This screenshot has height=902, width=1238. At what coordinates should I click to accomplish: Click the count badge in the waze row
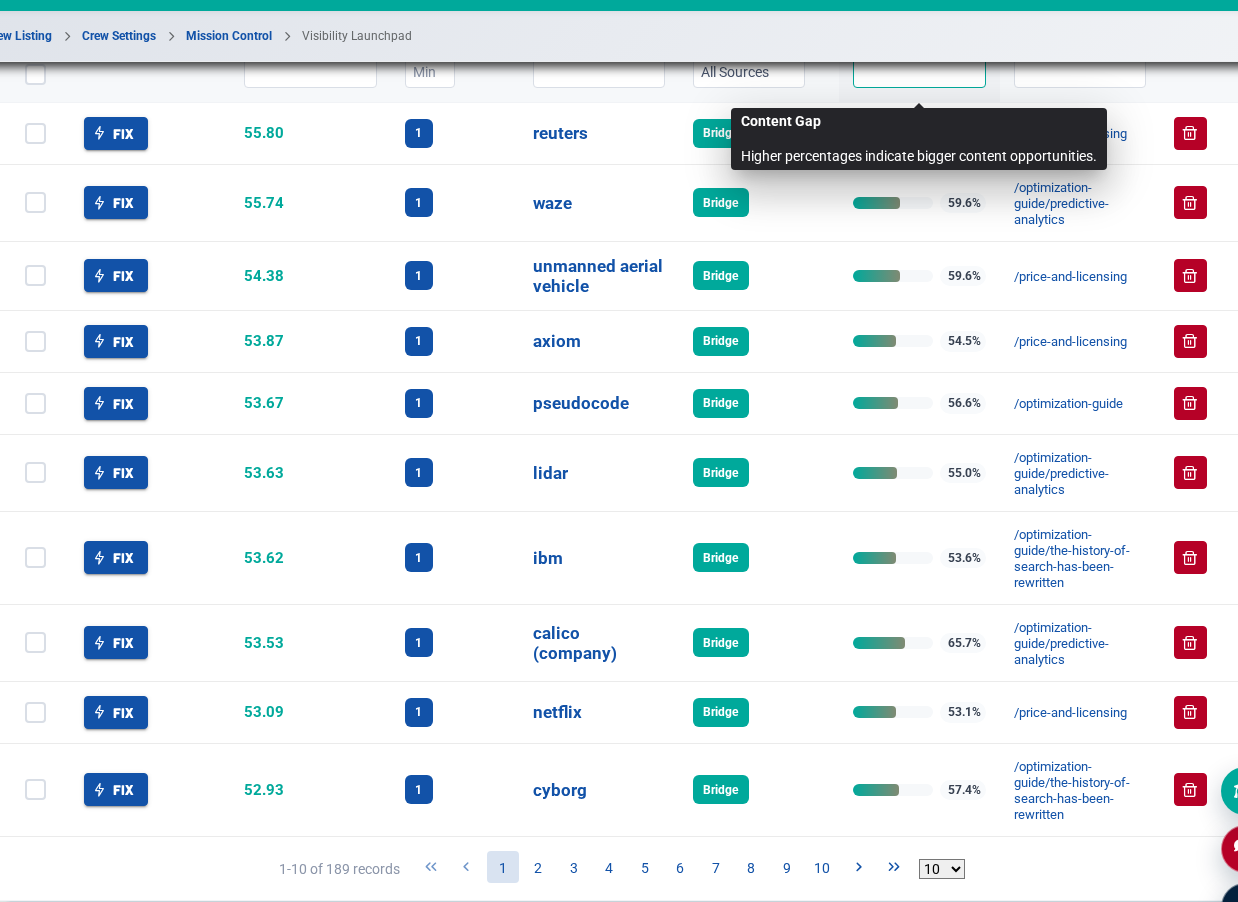tap(419, 203)
